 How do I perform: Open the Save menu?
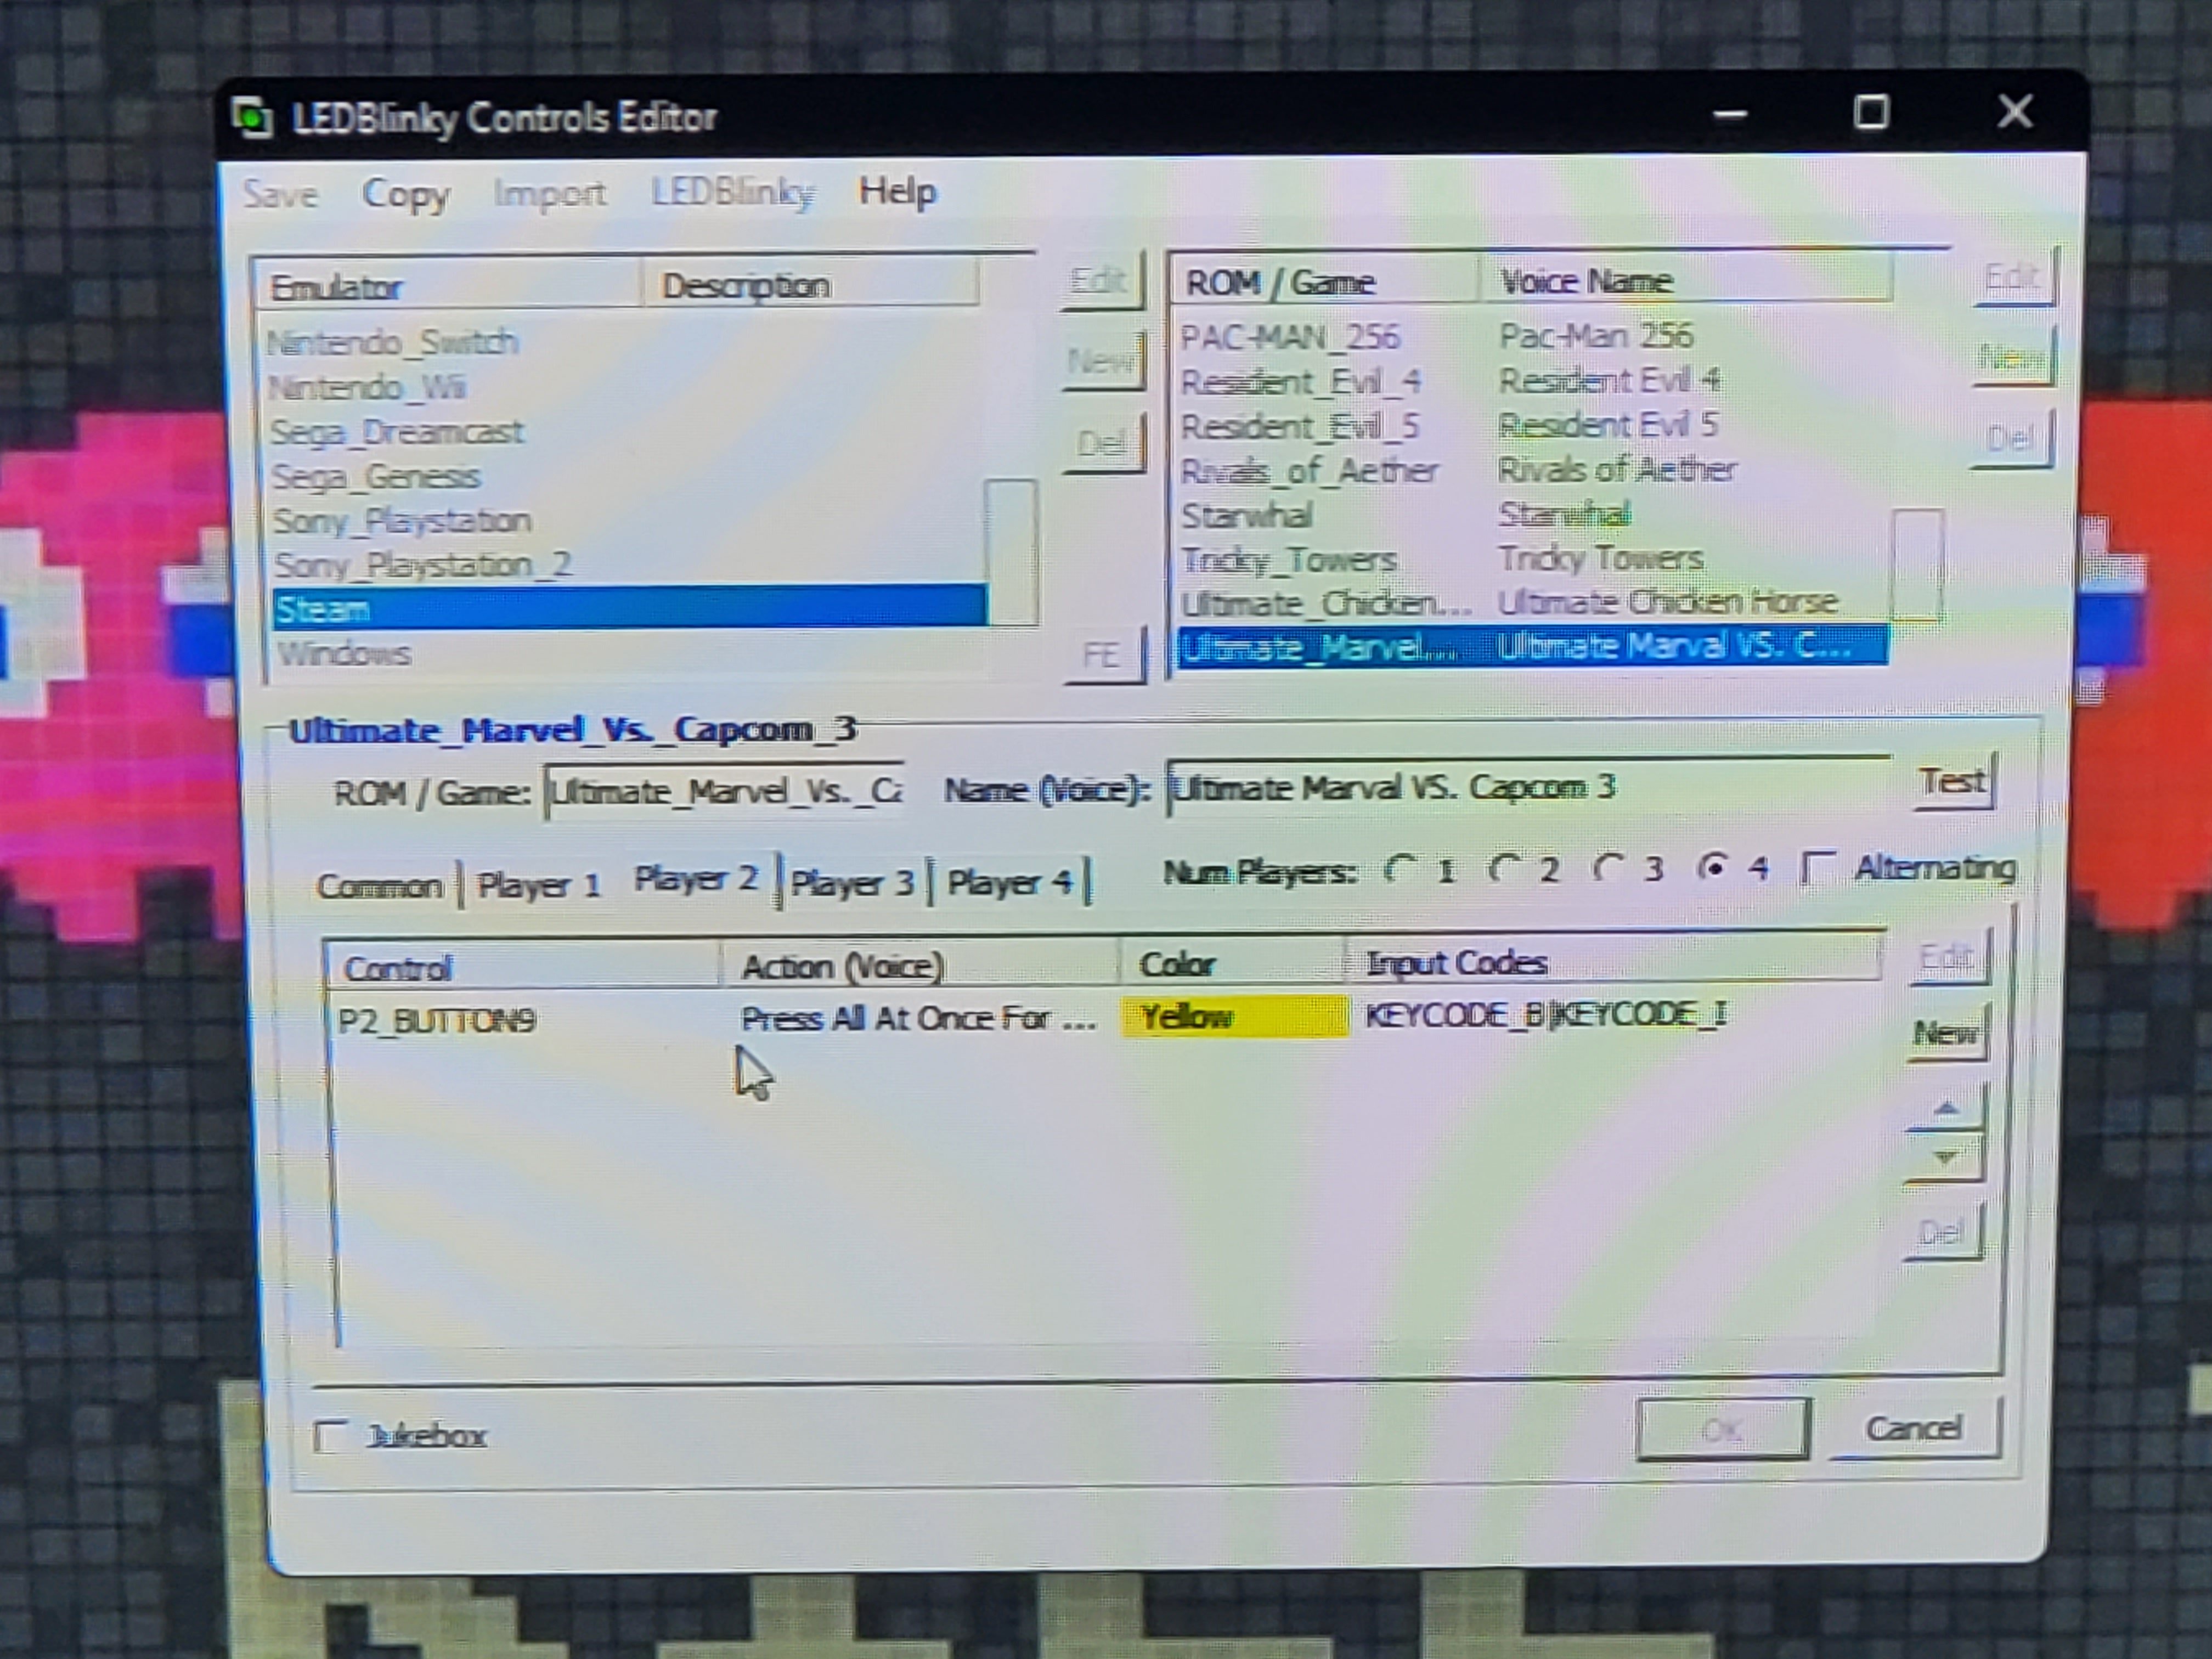[x=280, y=193]
